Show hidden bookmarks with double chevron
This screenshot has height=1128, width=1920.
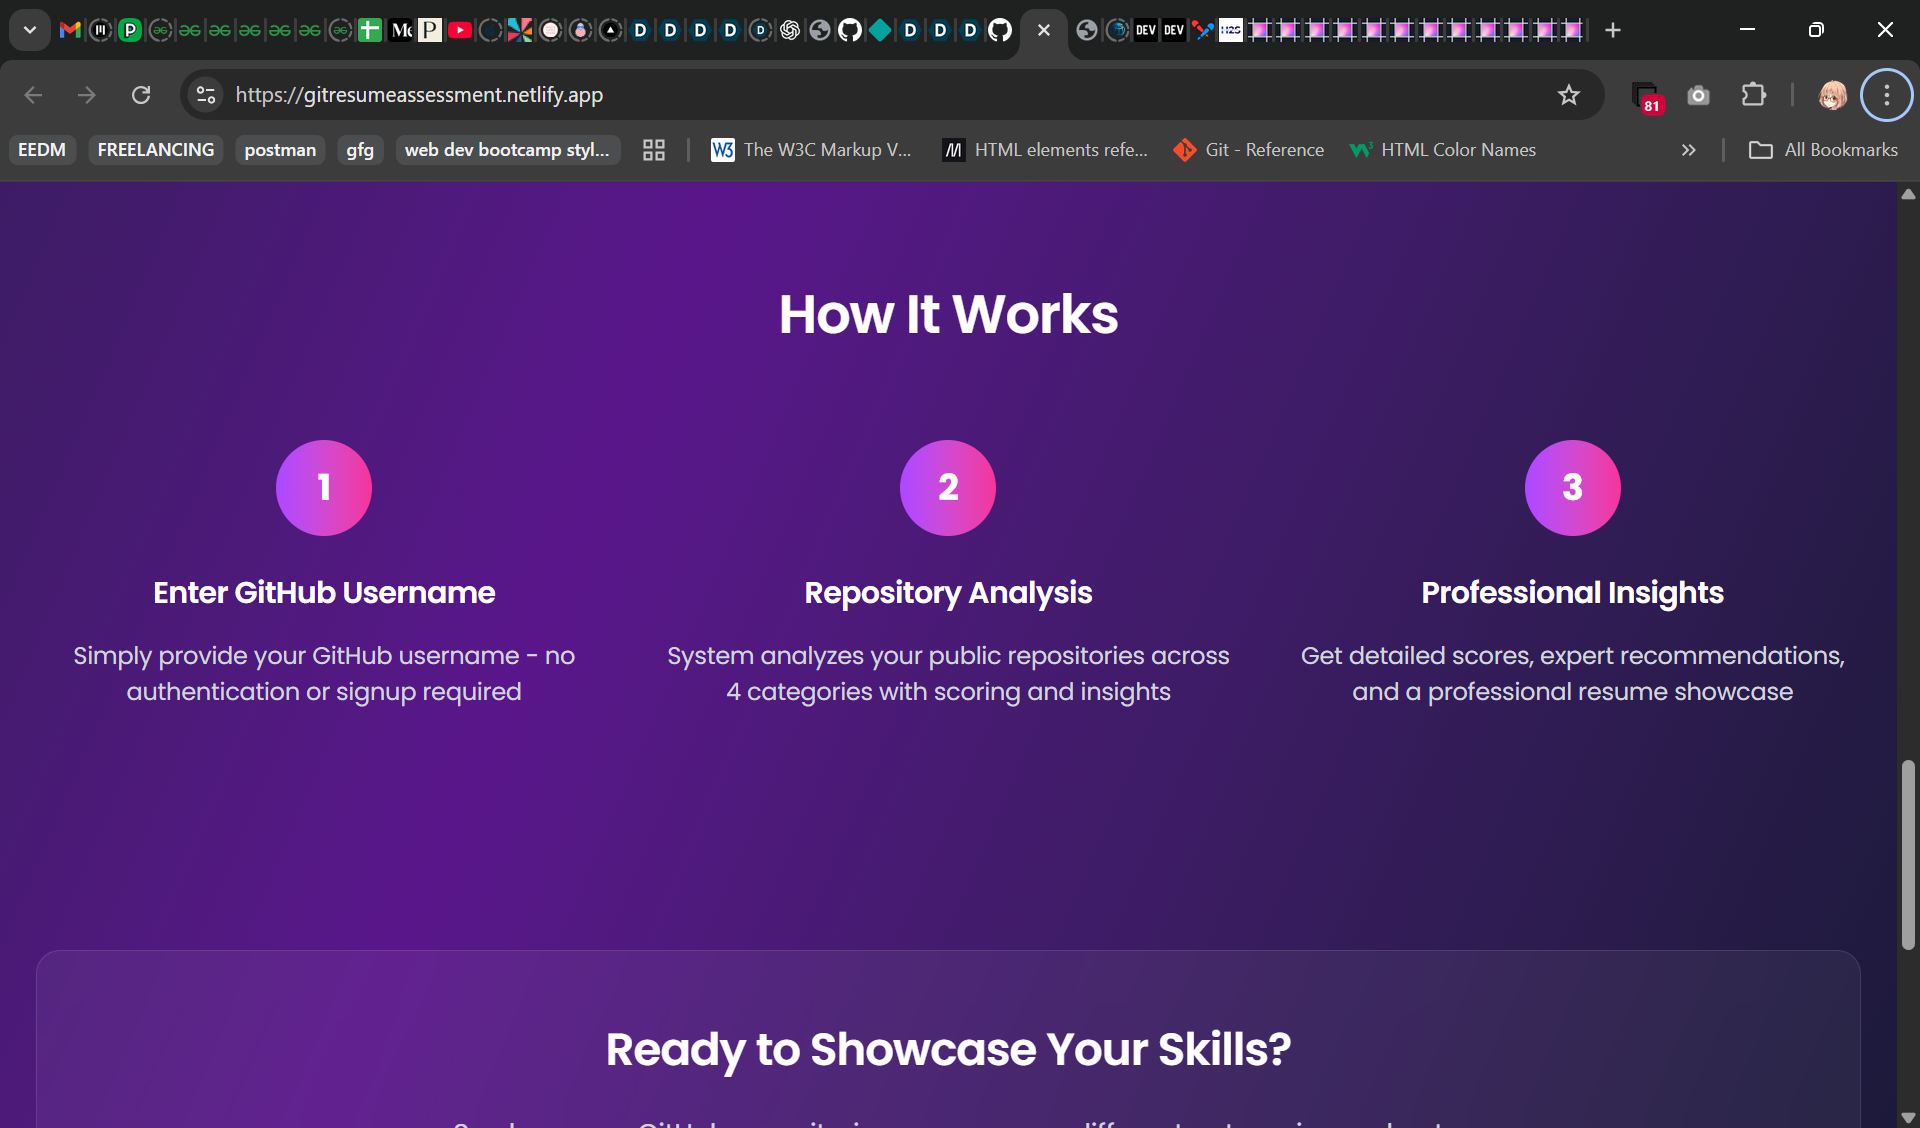(x=1688, y=150)
